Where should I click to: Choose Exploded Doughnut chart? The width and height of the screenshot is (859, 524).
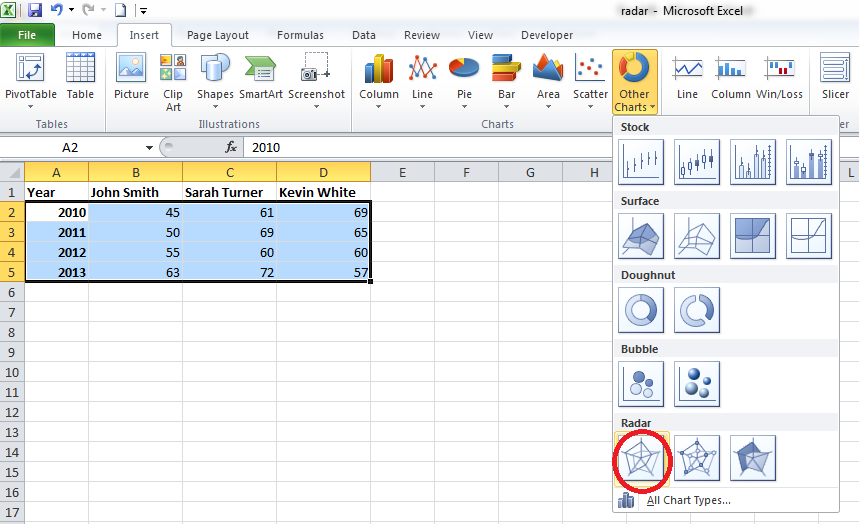click(x=697, y=310)
